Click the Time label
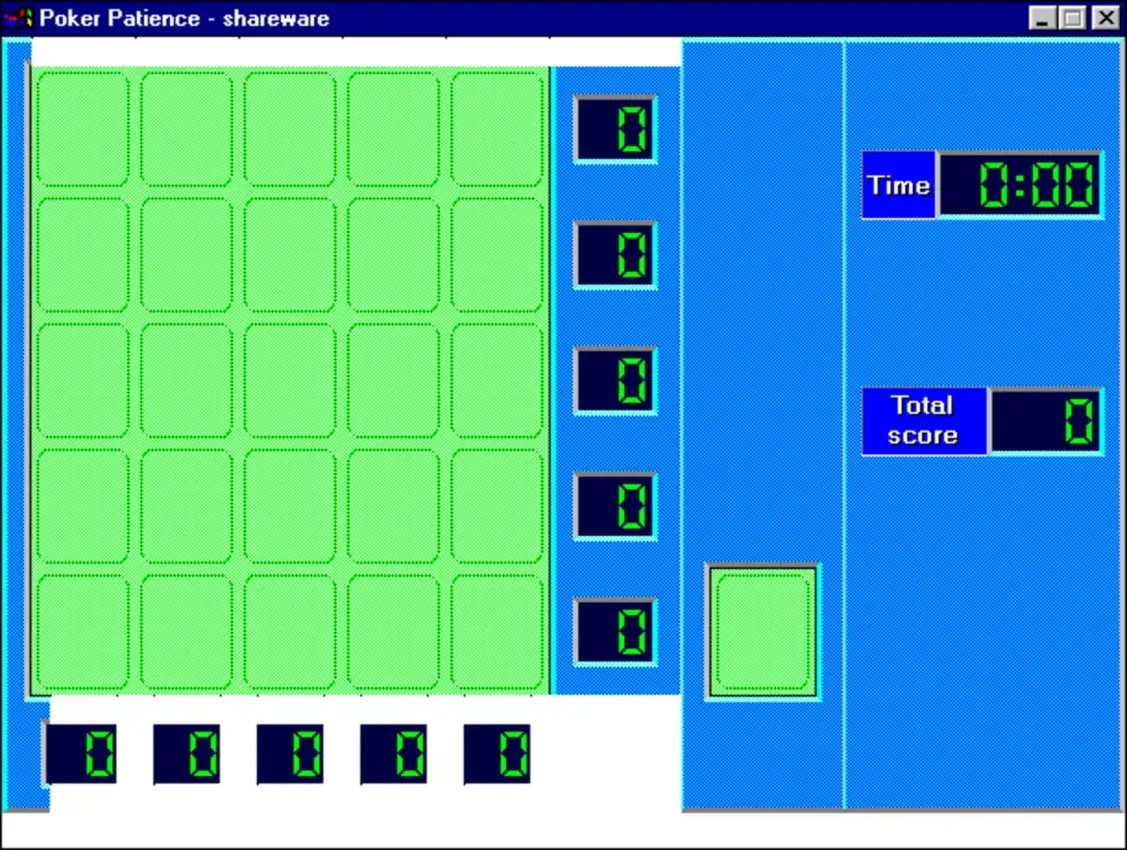 pos(898,185)
